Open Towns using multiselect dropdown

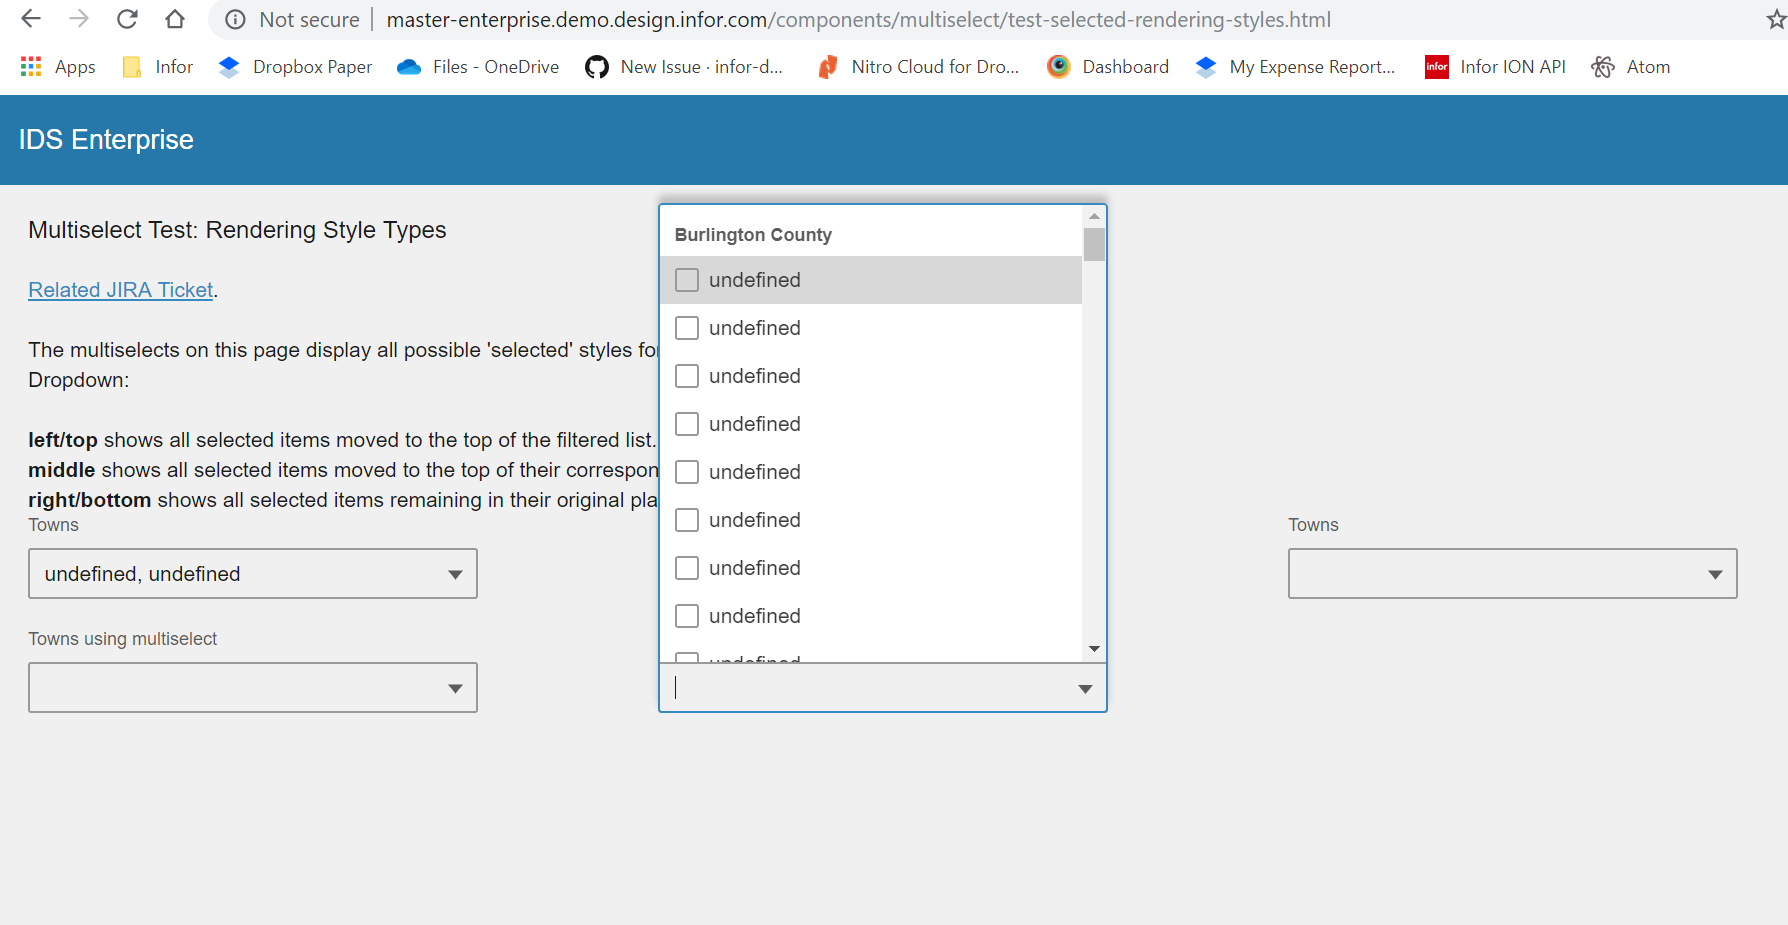click(x=253, y=688)
